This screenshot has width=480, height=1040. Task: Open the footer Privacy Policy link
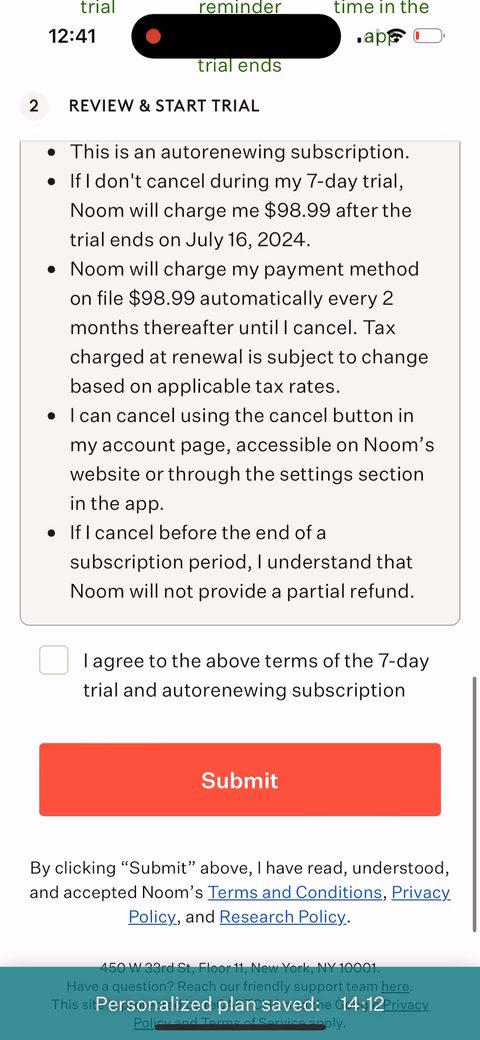point(407,1005)
